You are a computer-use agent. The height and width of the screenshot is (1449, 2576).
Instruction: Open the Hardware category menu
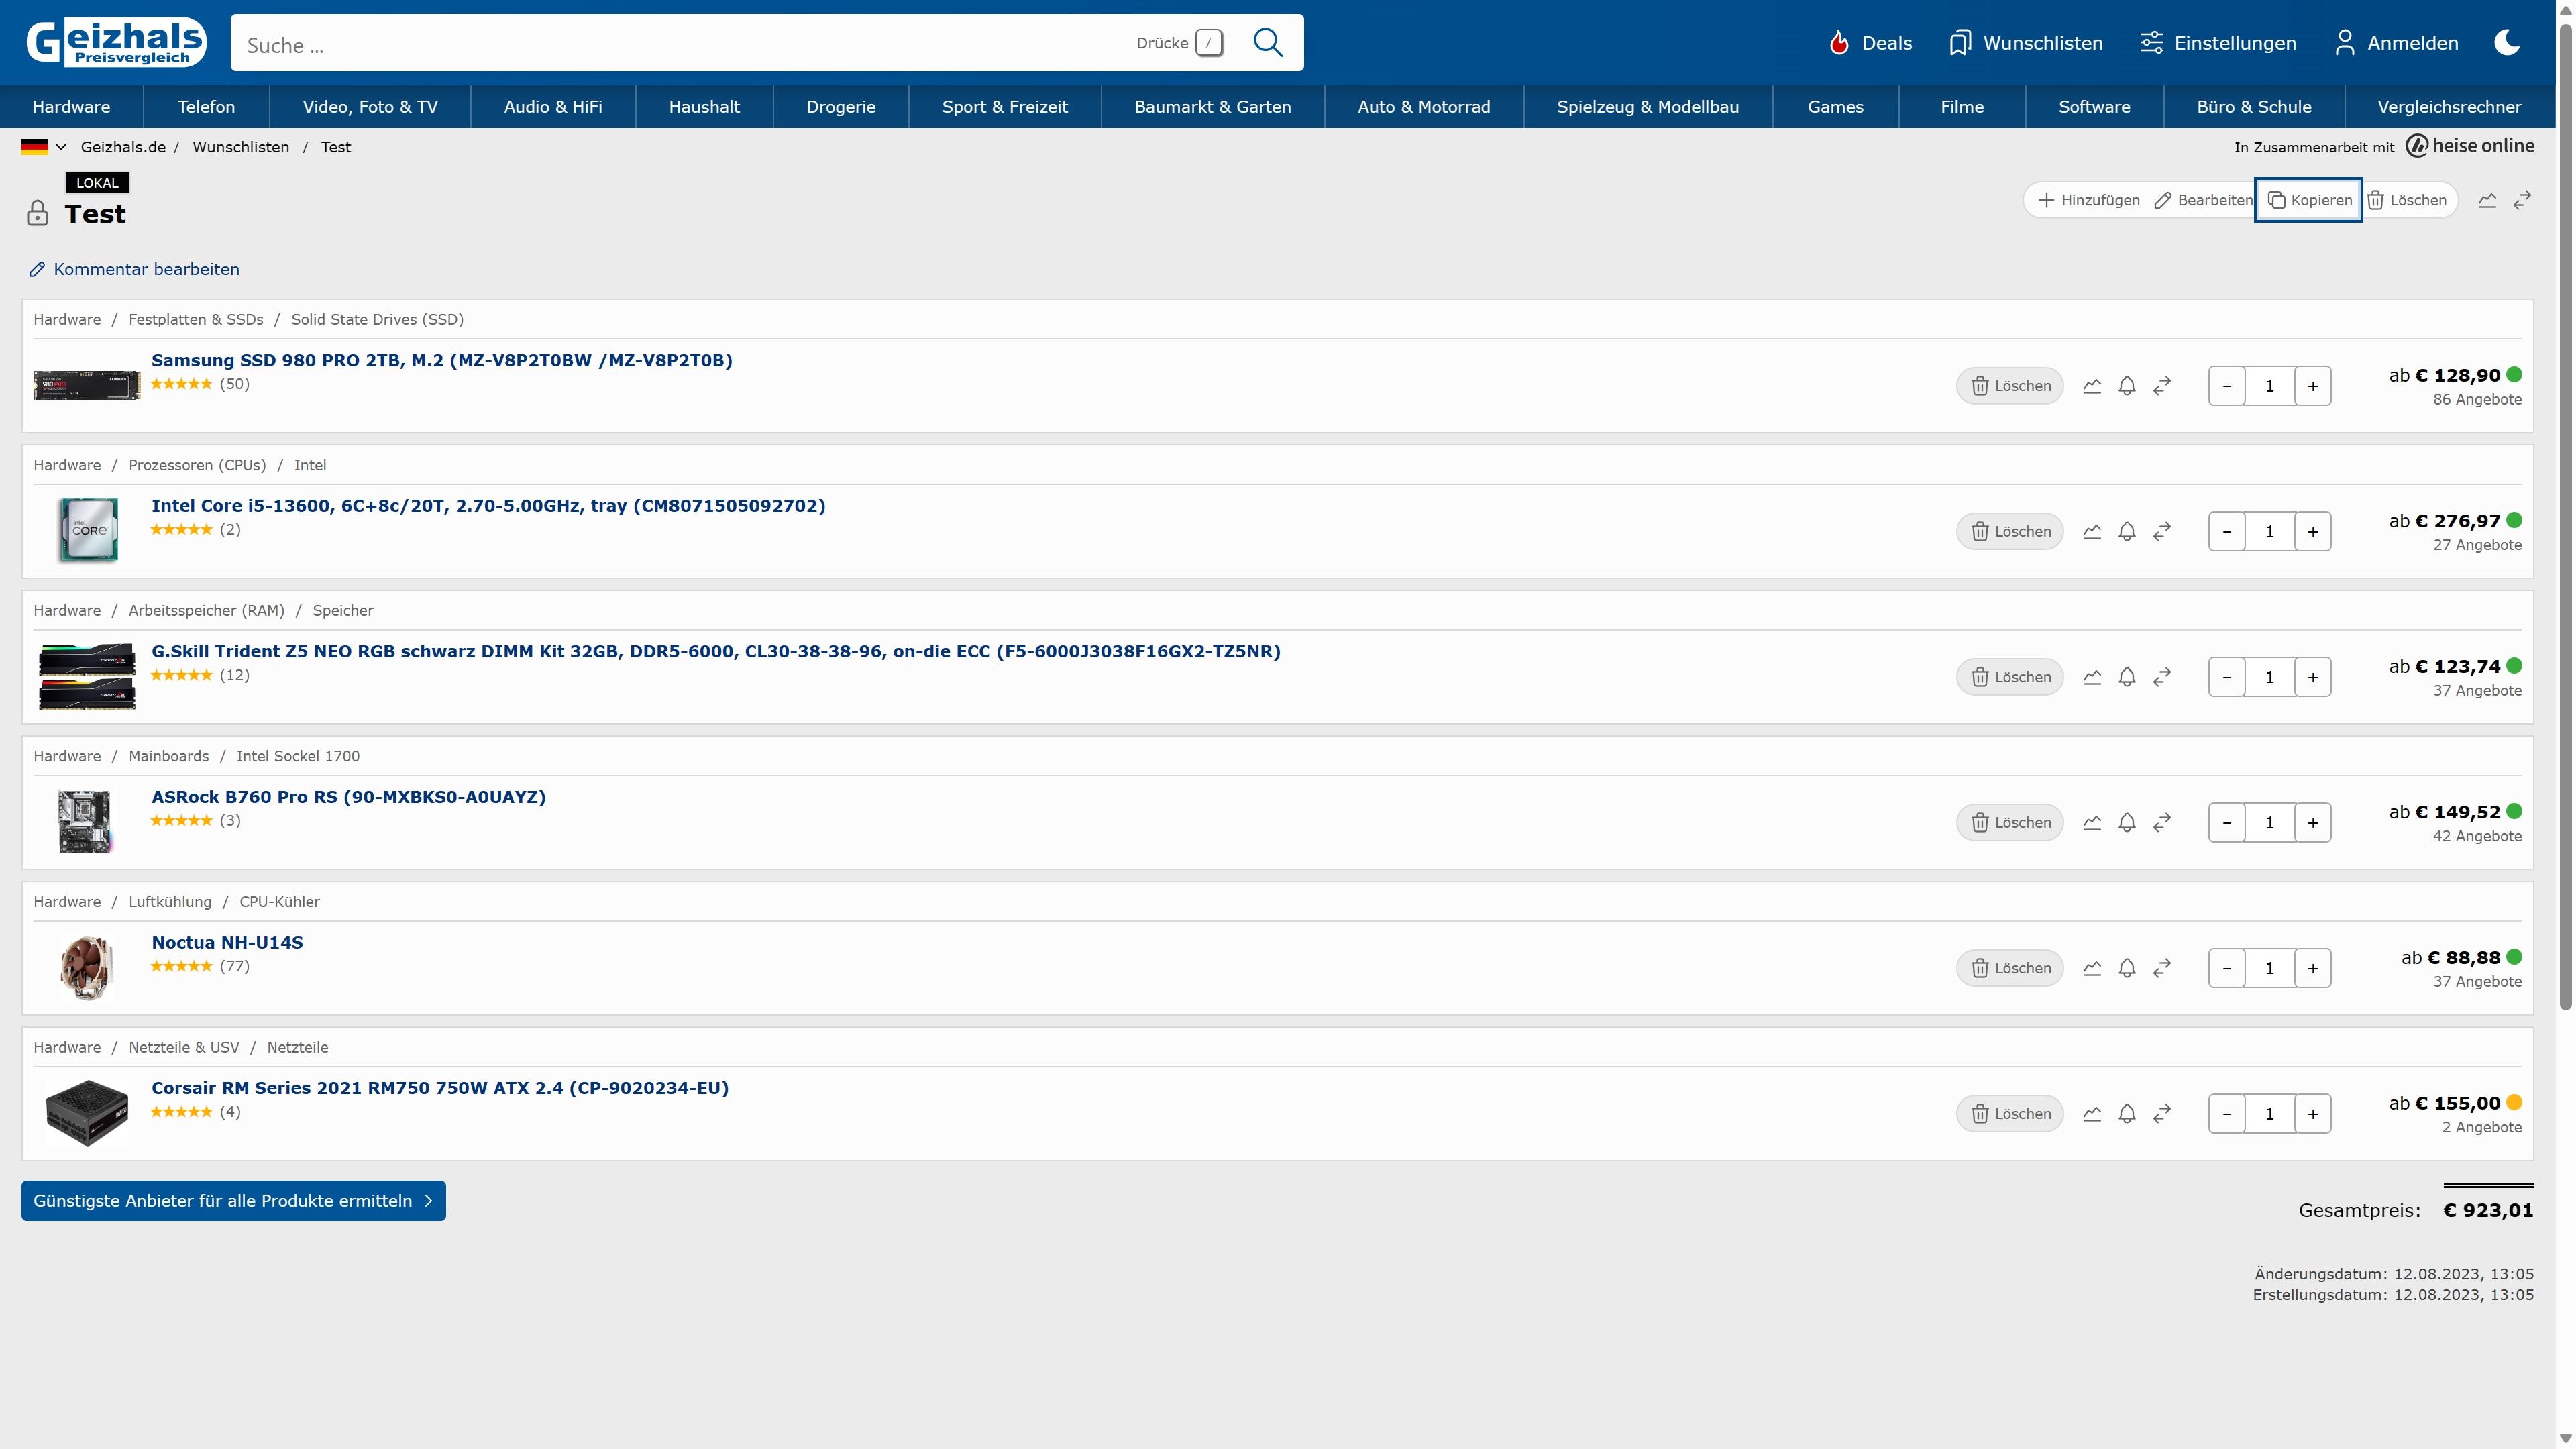(71, 107)
